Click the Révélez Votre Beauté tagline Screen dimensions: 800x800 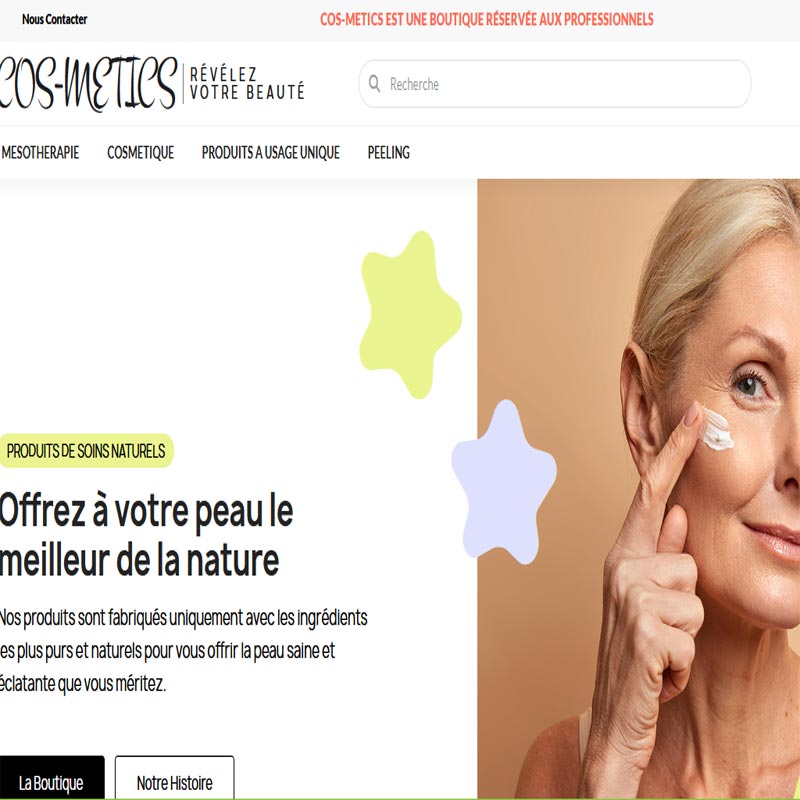(247, 83)
